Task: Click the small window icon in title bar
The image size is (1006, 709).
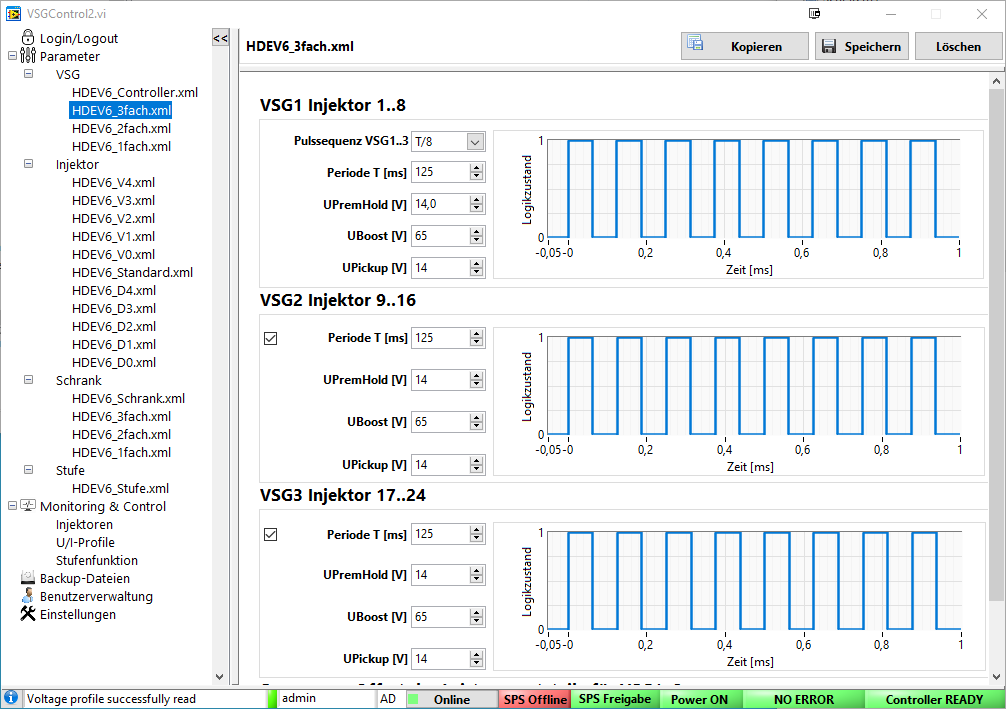Action: (x=814, y=13)
